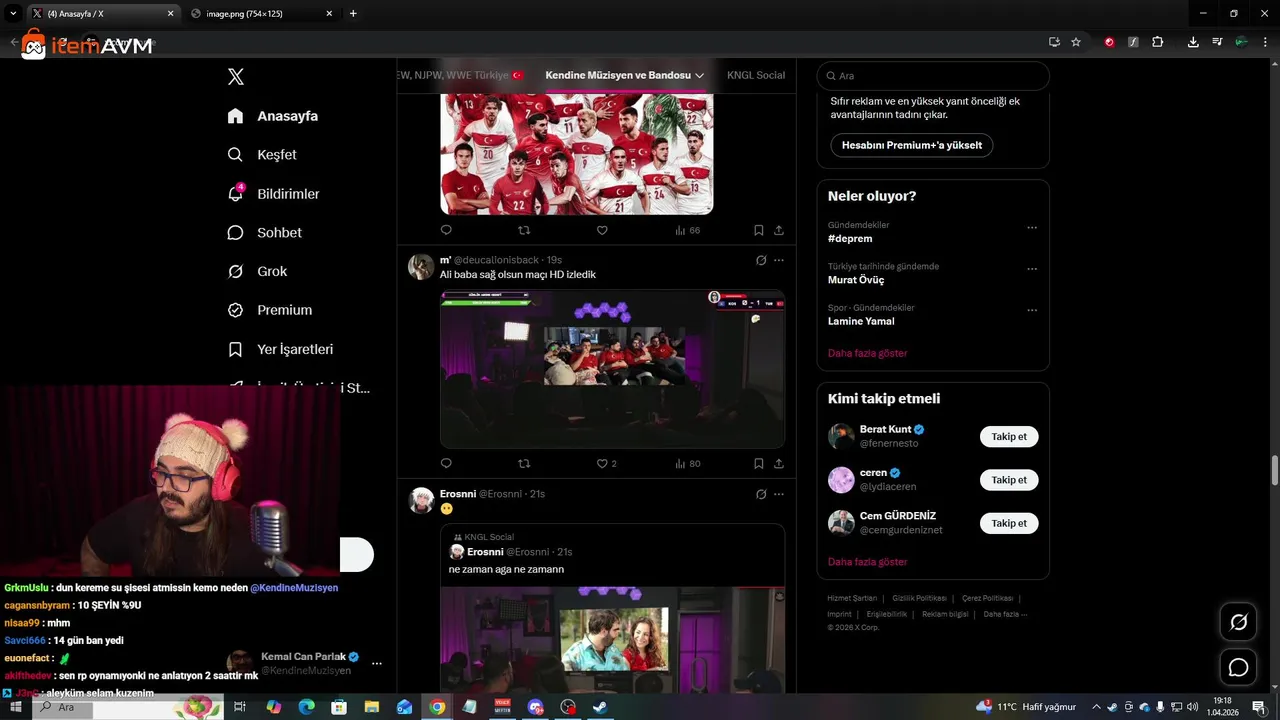Screen dimensions: 1280x720
Task: Open Chrome three-dot menu
Action: click(1266, 42)
